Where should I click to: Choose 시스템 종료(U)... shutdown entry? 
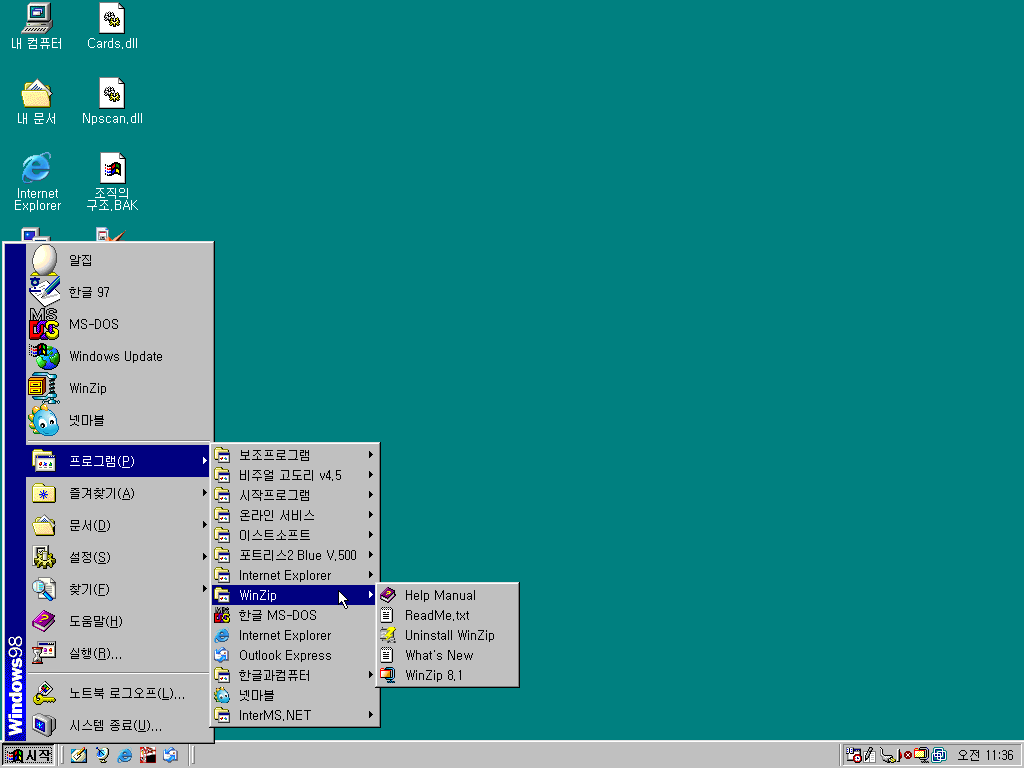(x=120, y=726)
